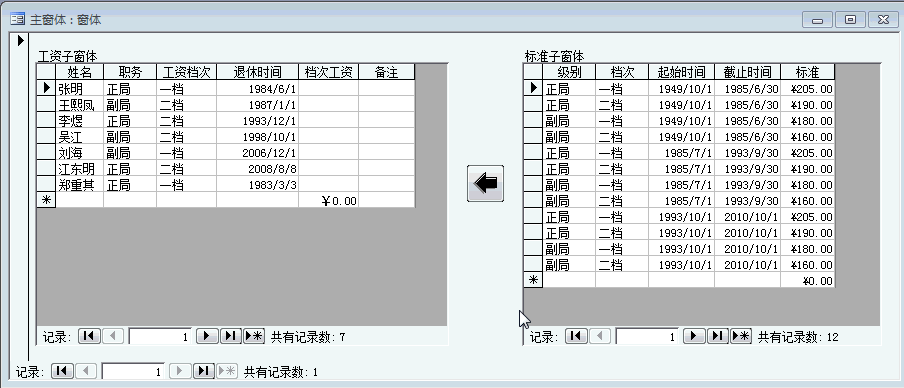The width and height of the screenshot is (904, 388).
Task: Click the name cell 张明
Action: tap(80, 88)
